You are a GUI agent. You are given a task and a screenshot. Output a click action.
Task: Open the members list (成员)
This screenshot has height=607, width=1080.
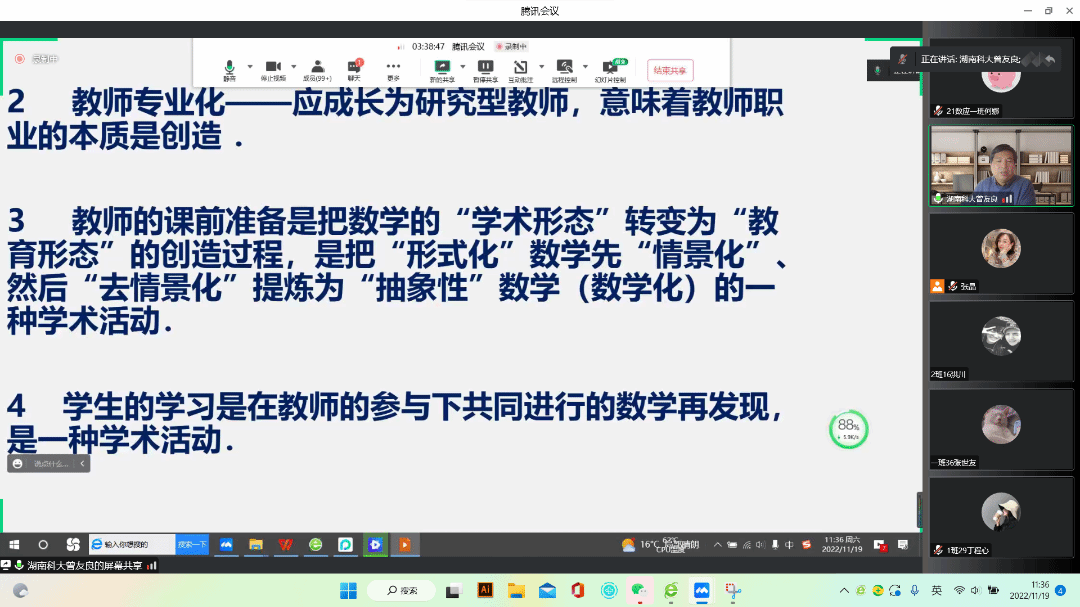(x=317, y=68)
